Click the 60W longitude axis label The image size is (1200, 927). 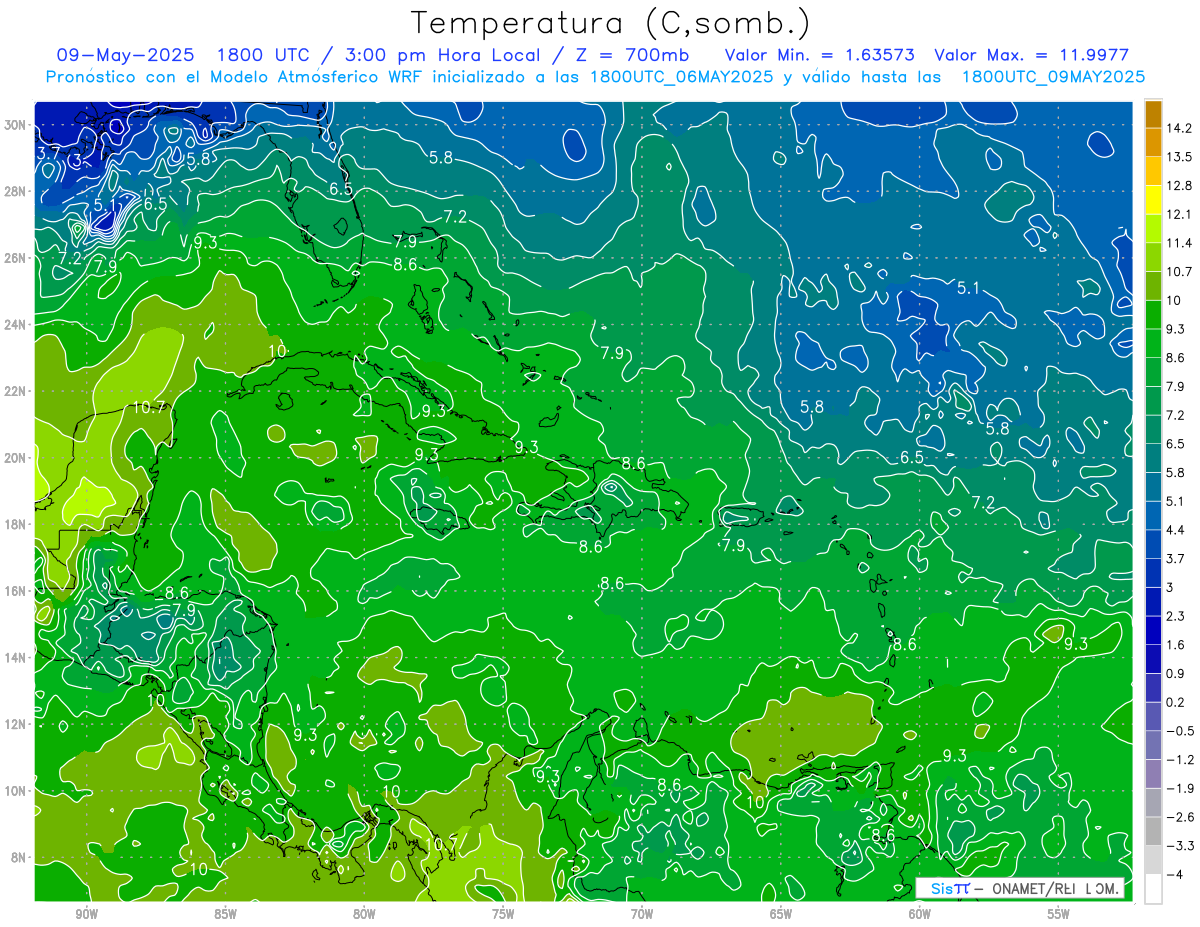click(920, 914)
